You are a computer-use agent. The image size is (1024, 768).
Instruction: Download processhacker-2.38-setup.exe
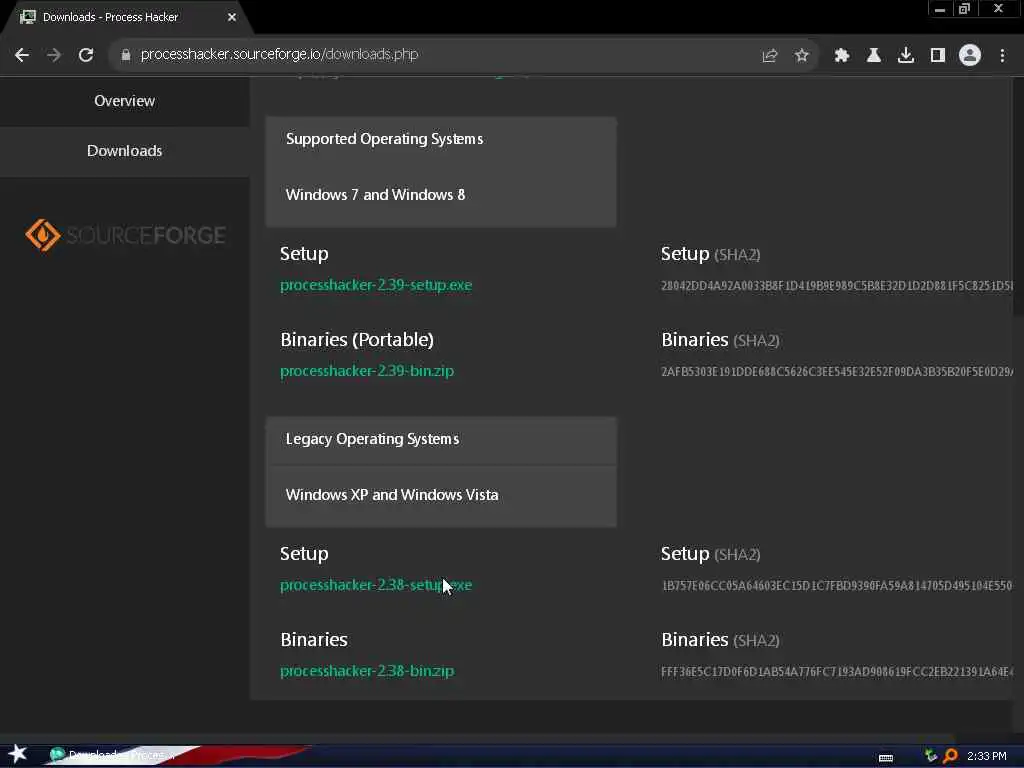coord(376,585)
